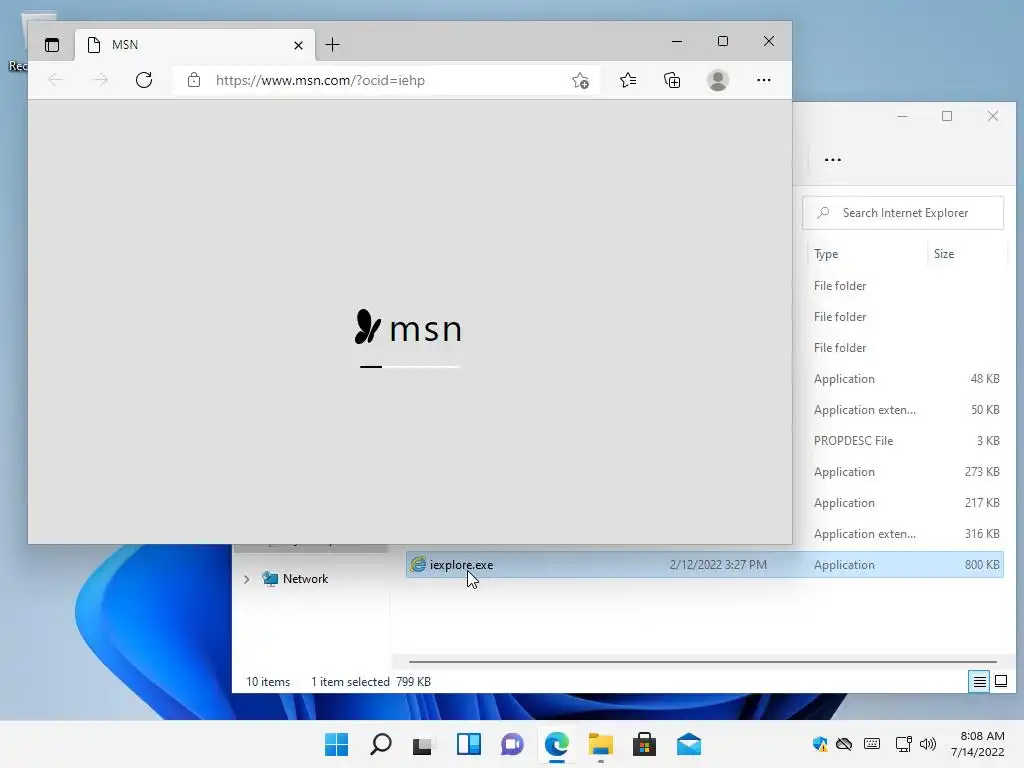This screenshot has width=1024, height=768.
Task: Refresh the MSN page
Action: coord(144,80)
